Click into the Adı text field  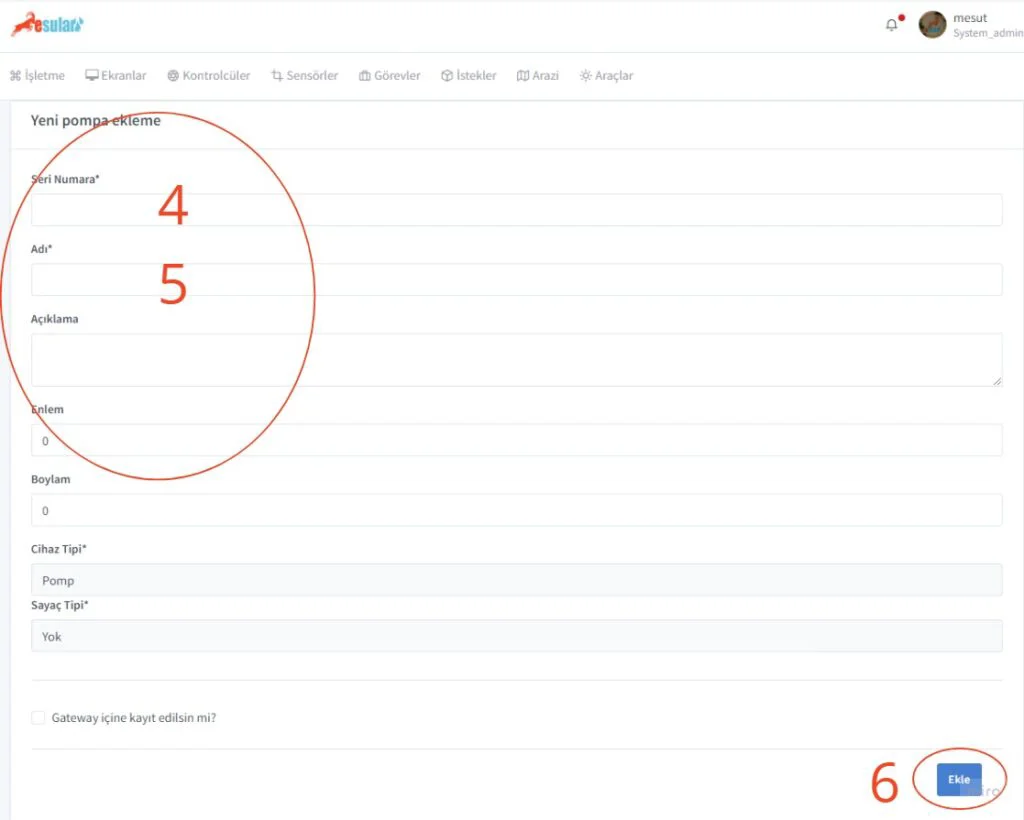click(x=516, y=280)
